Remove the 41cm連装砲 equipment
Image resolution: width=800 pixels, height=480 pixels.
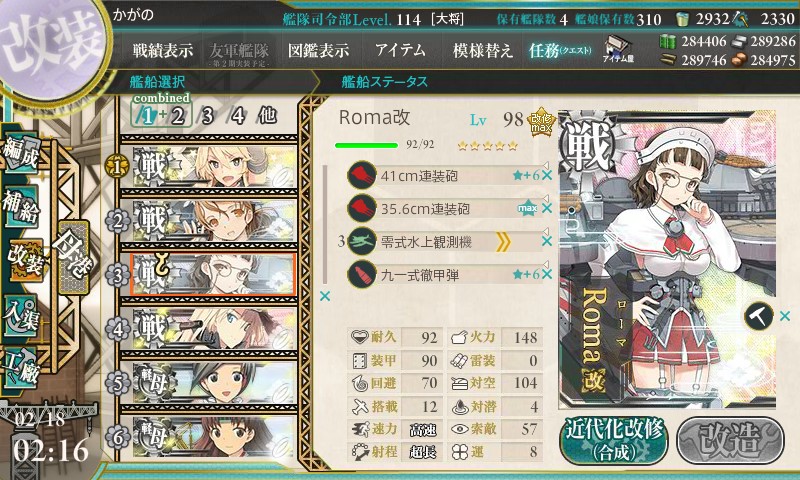pos(547,176)
